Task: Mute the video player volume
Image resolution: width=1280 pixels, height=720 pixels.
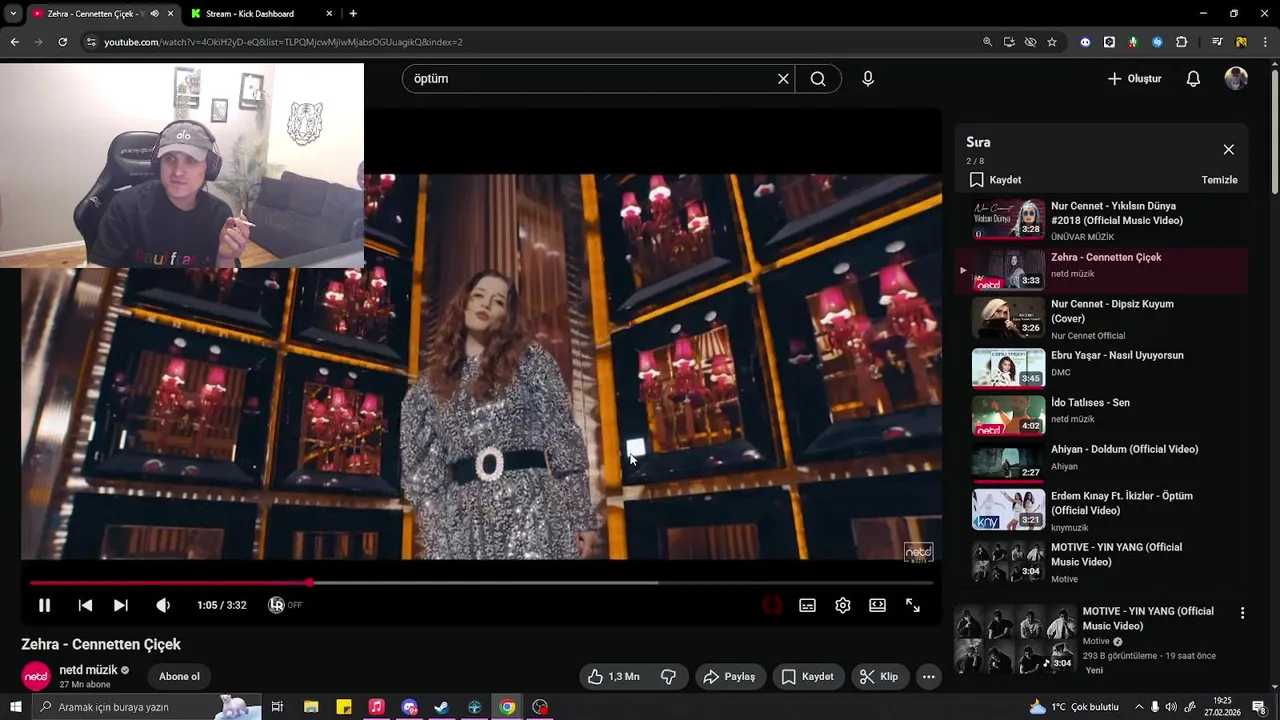Action: 163,605
